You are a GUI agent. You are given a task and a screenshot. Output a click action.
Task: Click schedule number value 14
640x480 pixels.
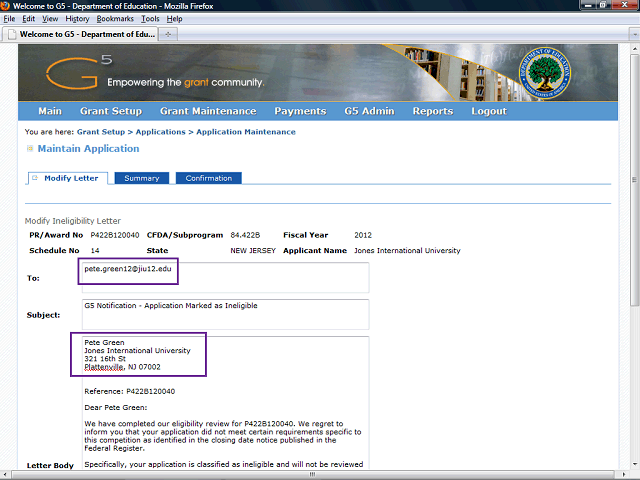[x=95, y=251]
